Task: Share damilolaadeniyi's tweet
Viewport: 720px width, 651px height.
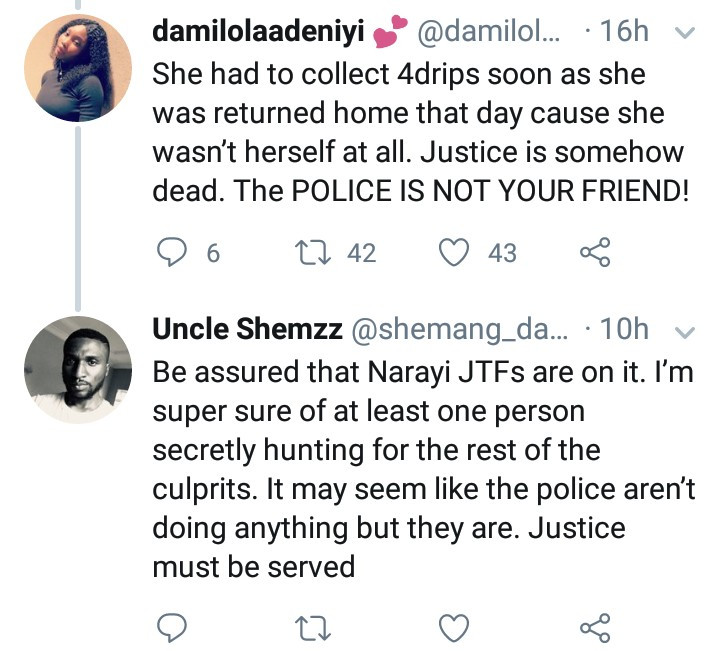Action: [594, 253]
